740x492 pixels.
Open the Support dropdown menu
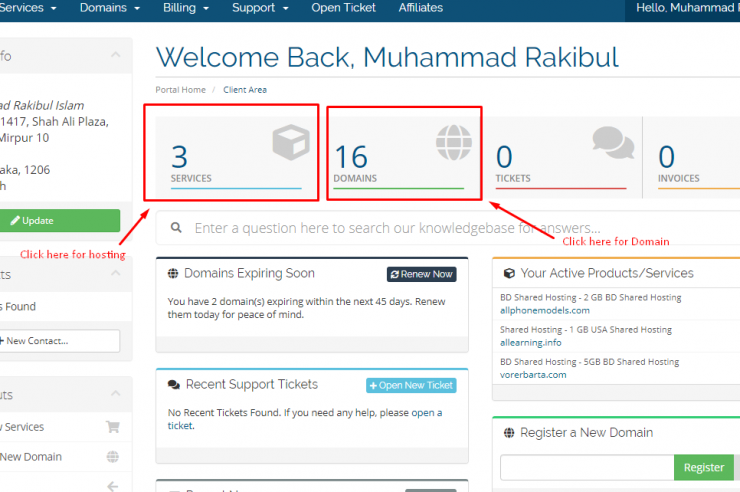tap(260, 8)
